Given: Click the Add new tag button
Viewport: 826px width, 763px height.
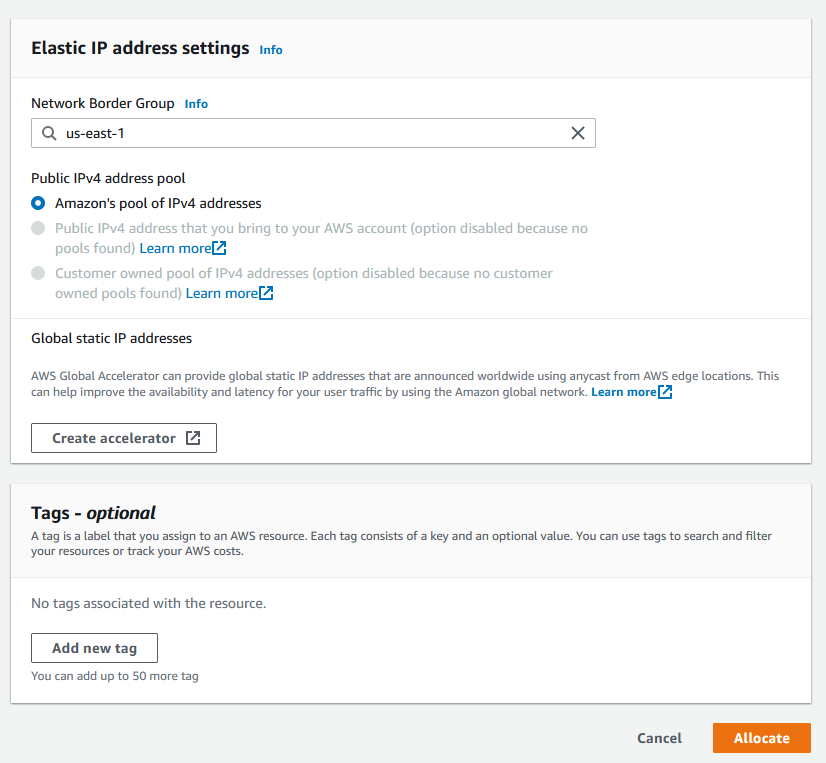Looking at the screenshot, I should 94,648.
